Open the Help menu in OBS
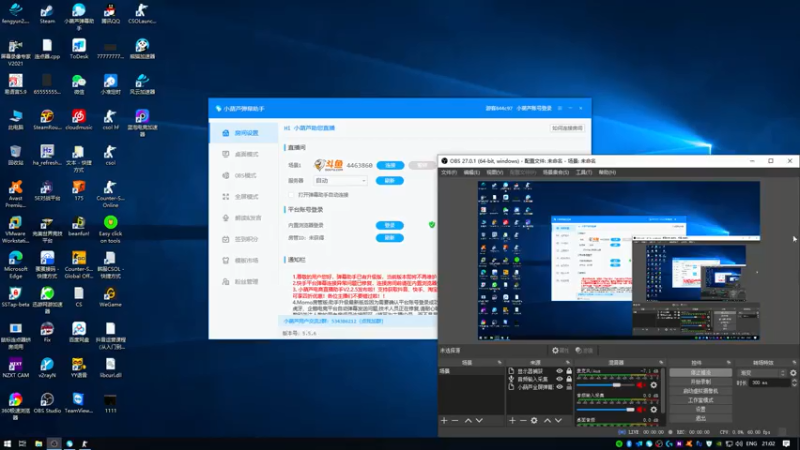 pos(607,172)
